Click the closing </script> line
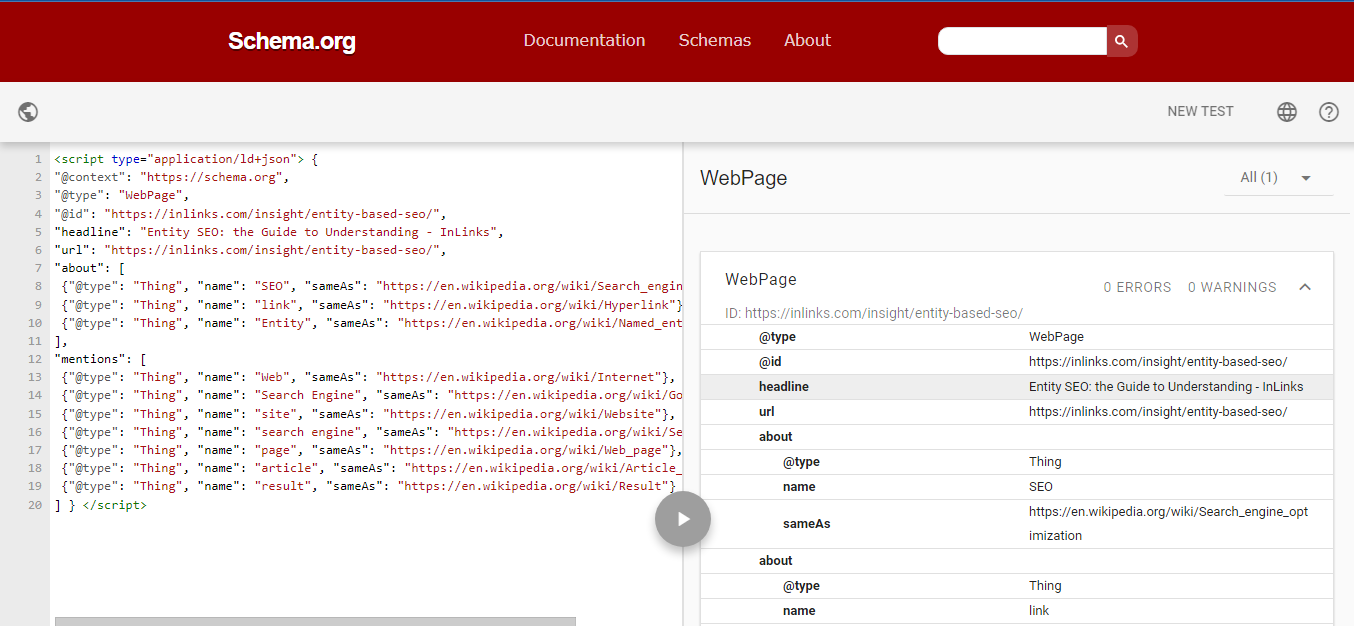 coord(100,506)
